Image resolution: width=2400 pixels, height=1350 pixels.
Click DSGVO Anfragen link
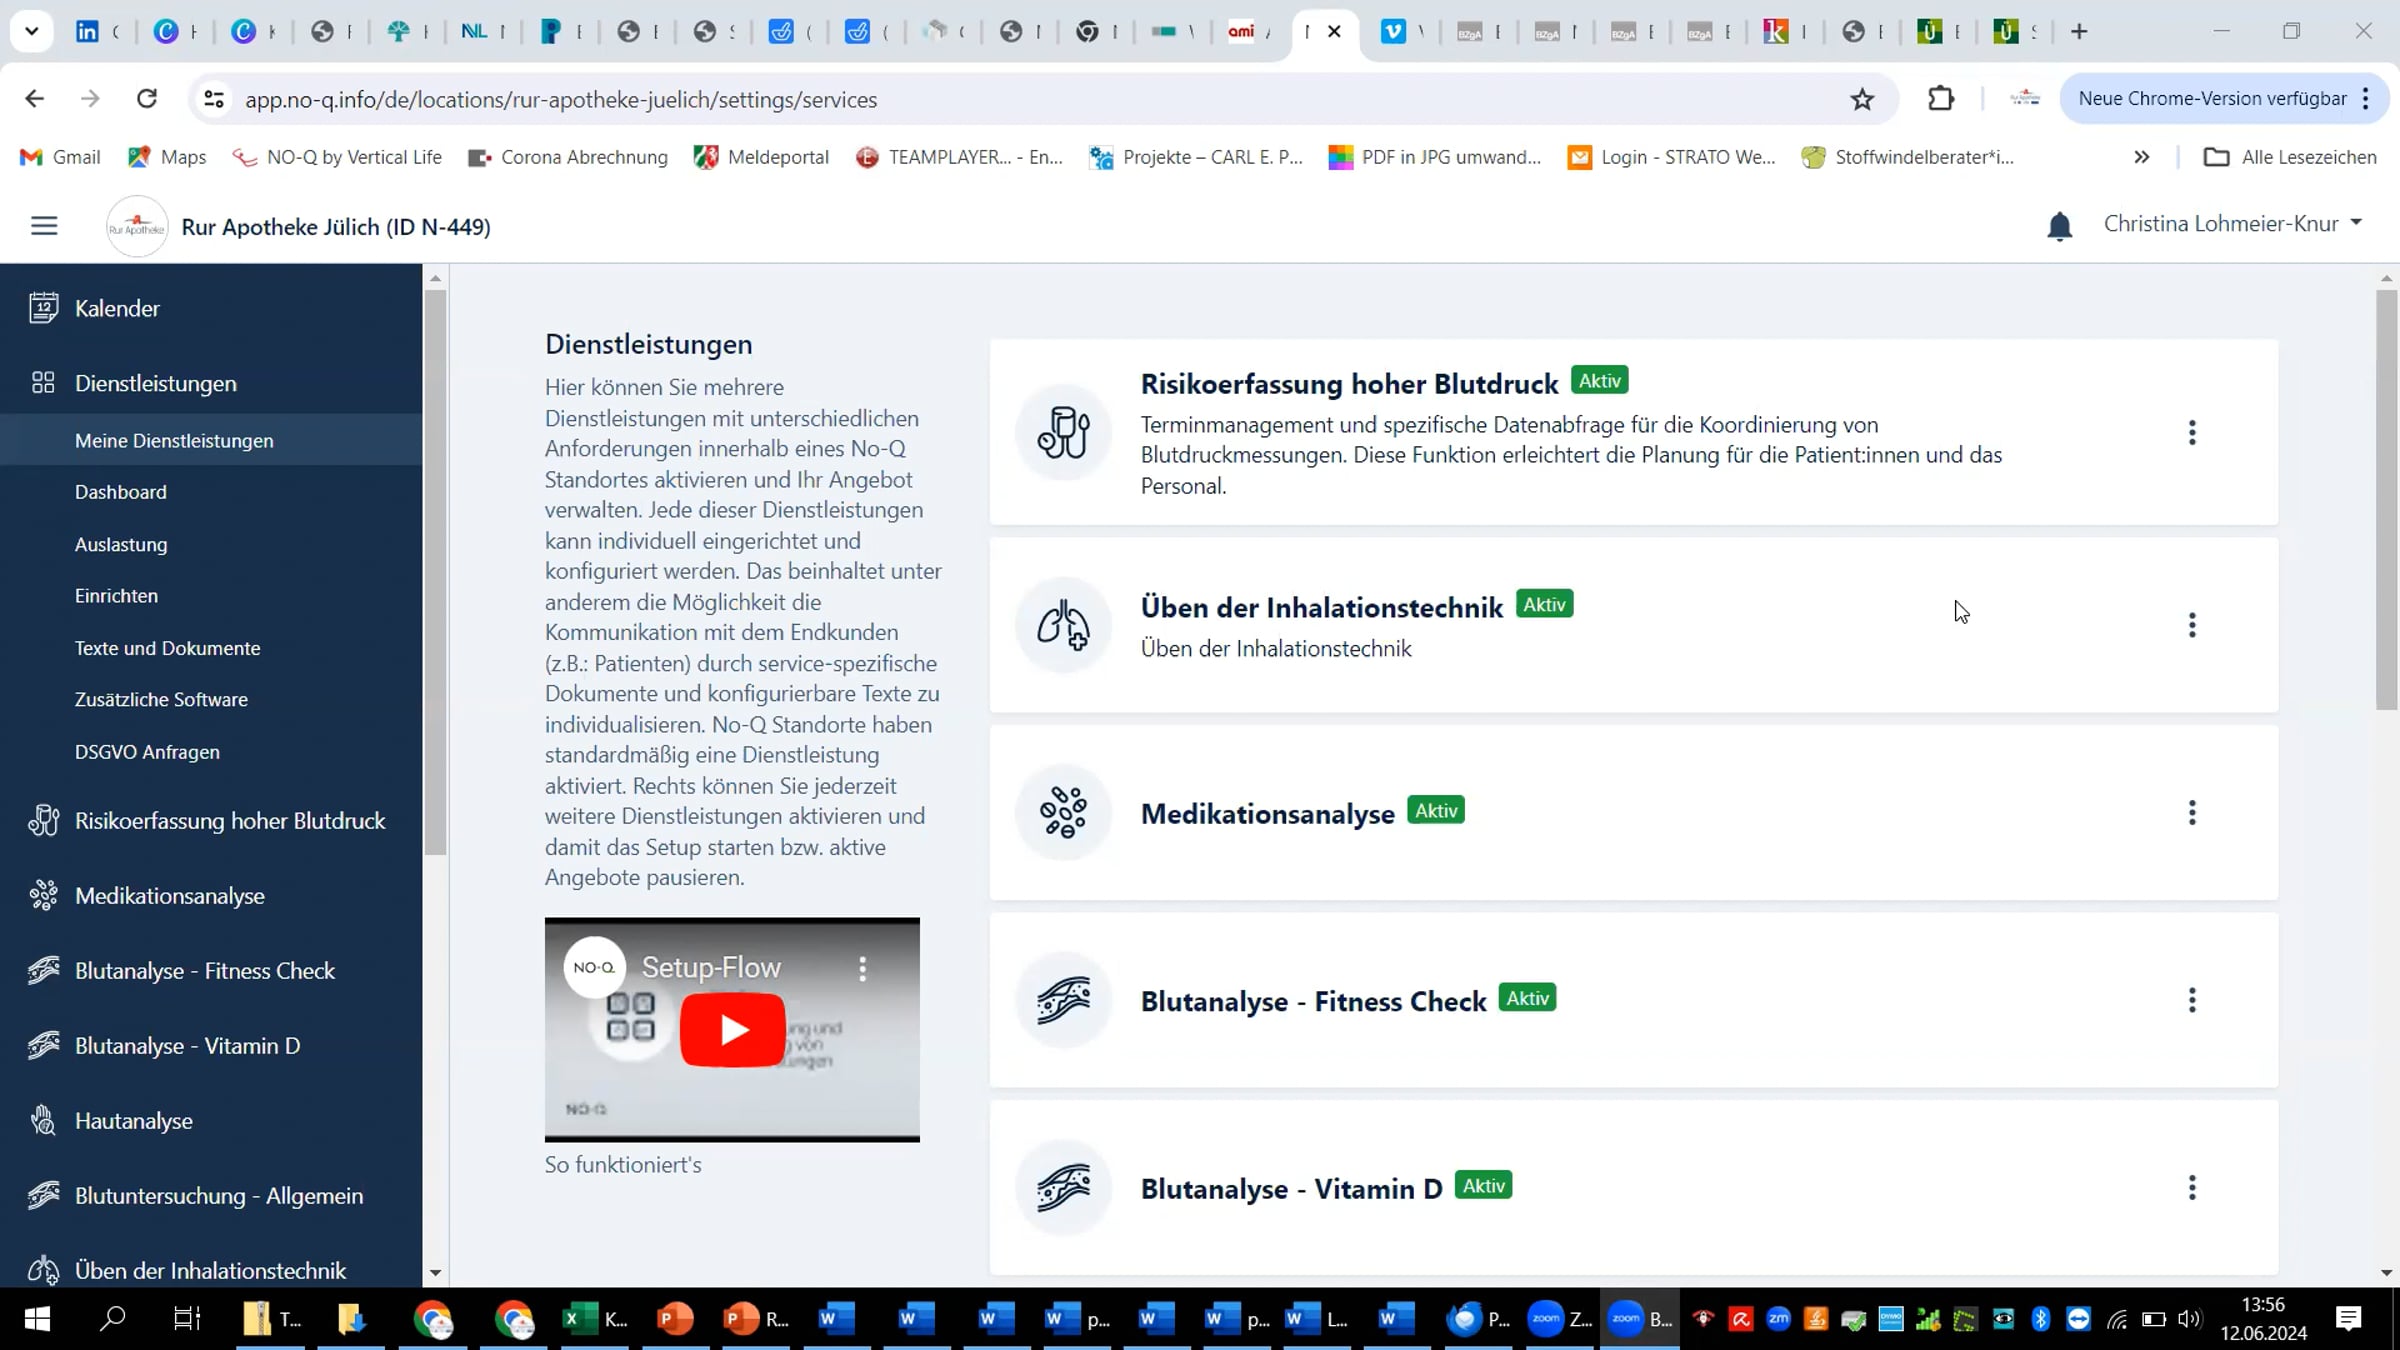pyautogui.click(x=147, y=752)
